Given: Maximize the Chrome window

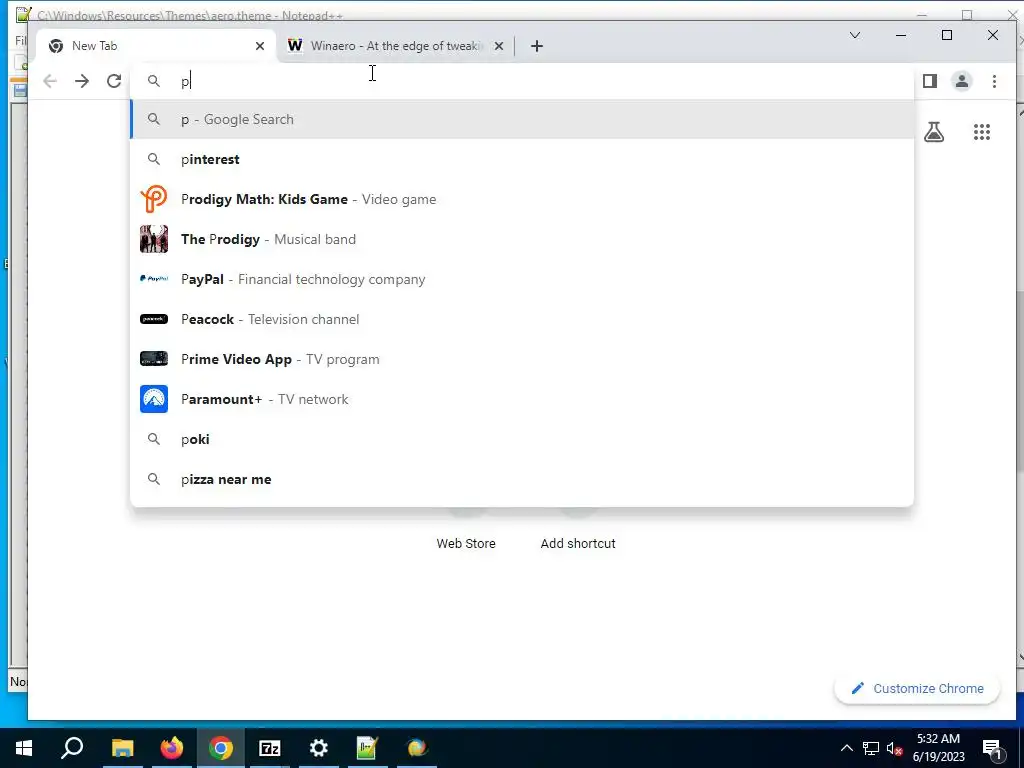Looking at the screenshot, I should coord(947,35).
